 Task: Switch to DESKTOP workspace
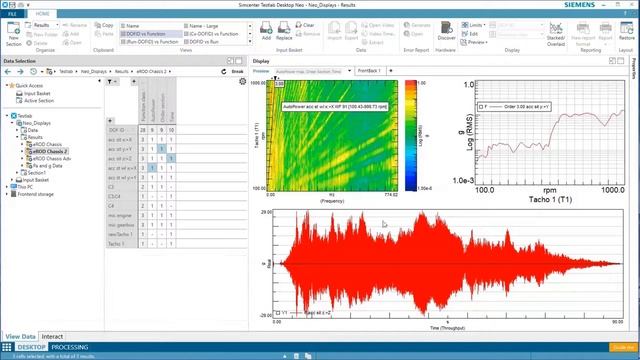pyautogui.click(x=31, y=347)
